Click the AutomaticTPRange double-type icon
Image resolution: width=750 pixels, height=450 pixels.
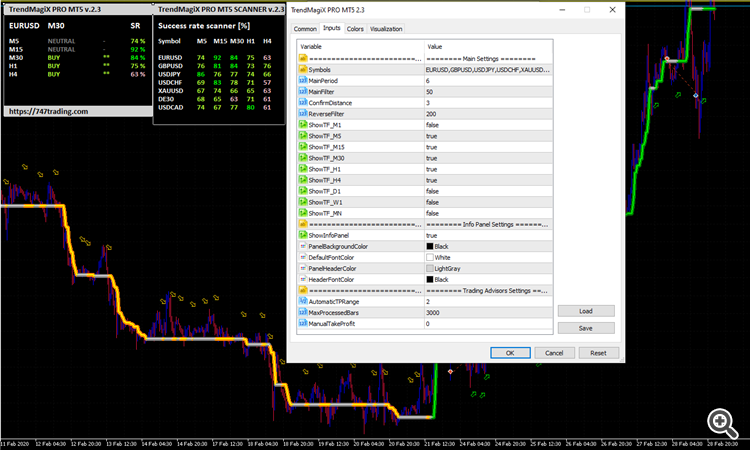303,301
